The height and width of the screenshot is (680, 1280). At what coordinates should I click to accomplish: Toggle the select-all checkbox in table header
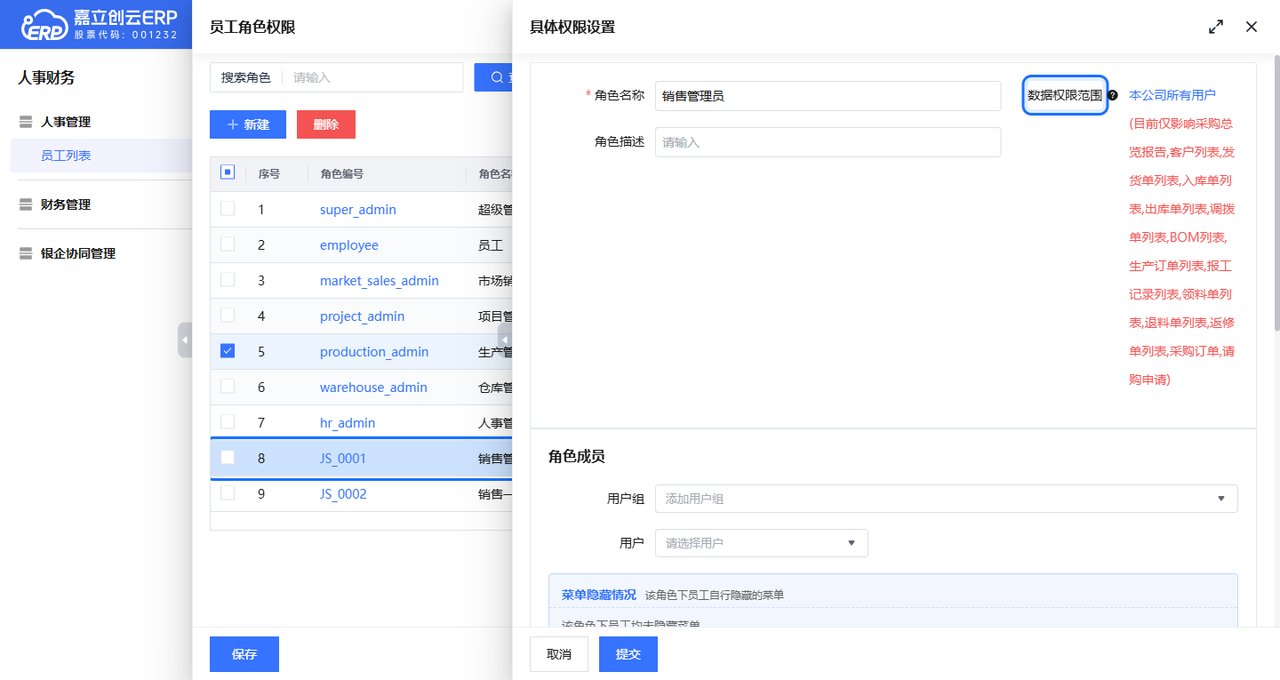(227, 173)
